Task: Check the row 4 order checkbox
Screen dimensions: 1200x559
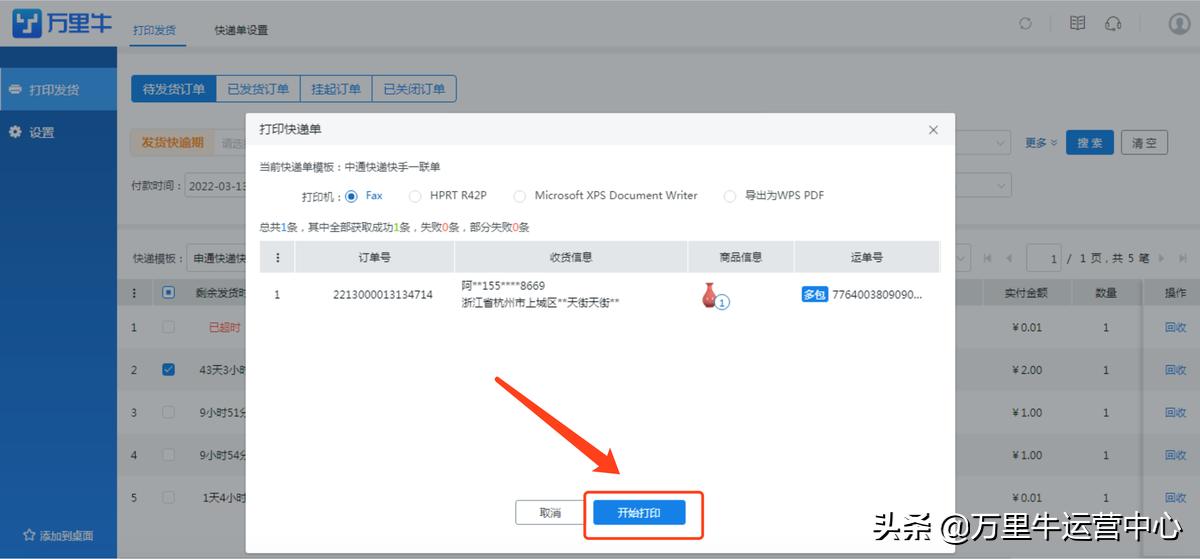Action: point(168,455)
